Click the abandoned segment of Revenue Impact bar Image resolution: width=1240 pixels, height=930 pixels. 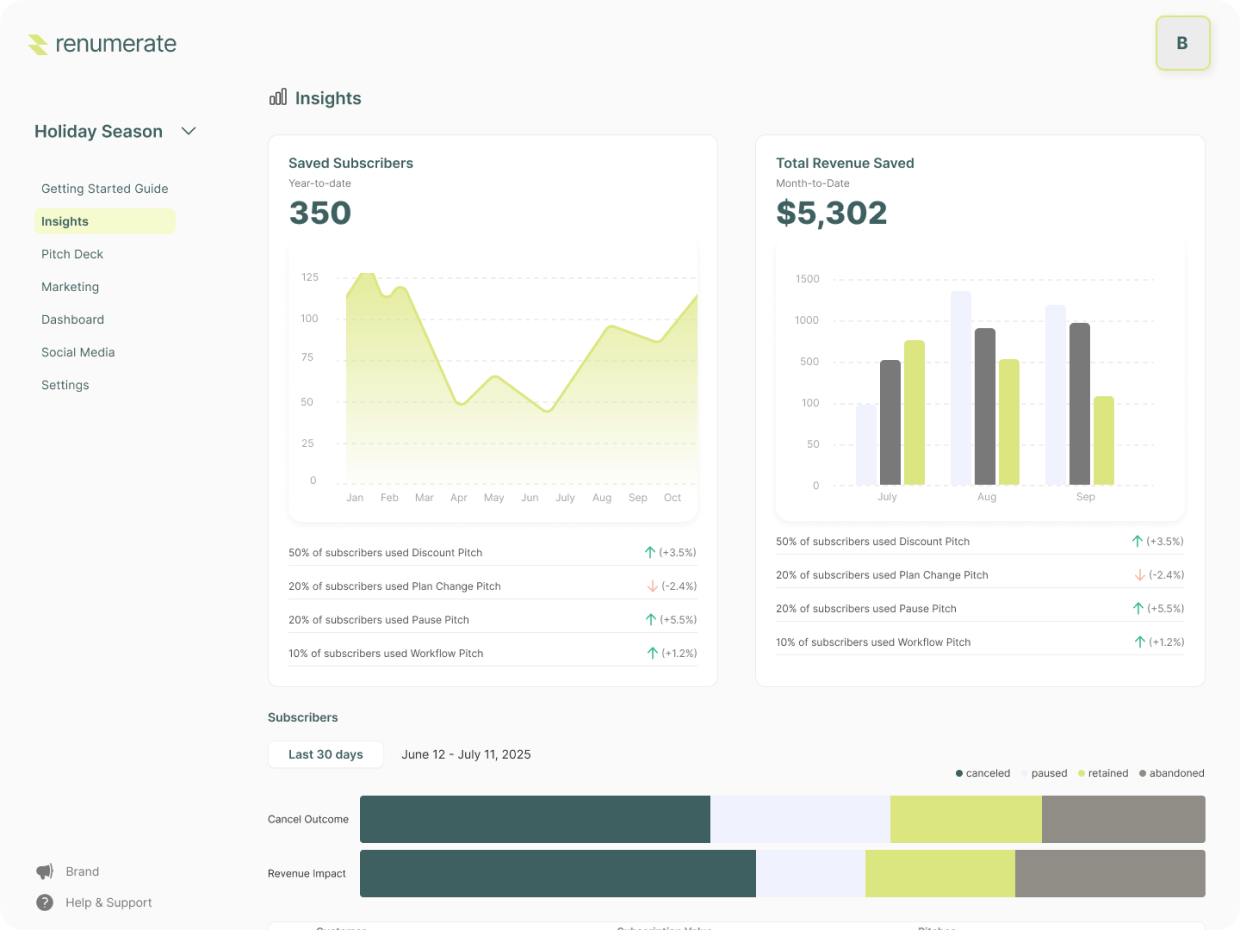[x=1110, y=873]
